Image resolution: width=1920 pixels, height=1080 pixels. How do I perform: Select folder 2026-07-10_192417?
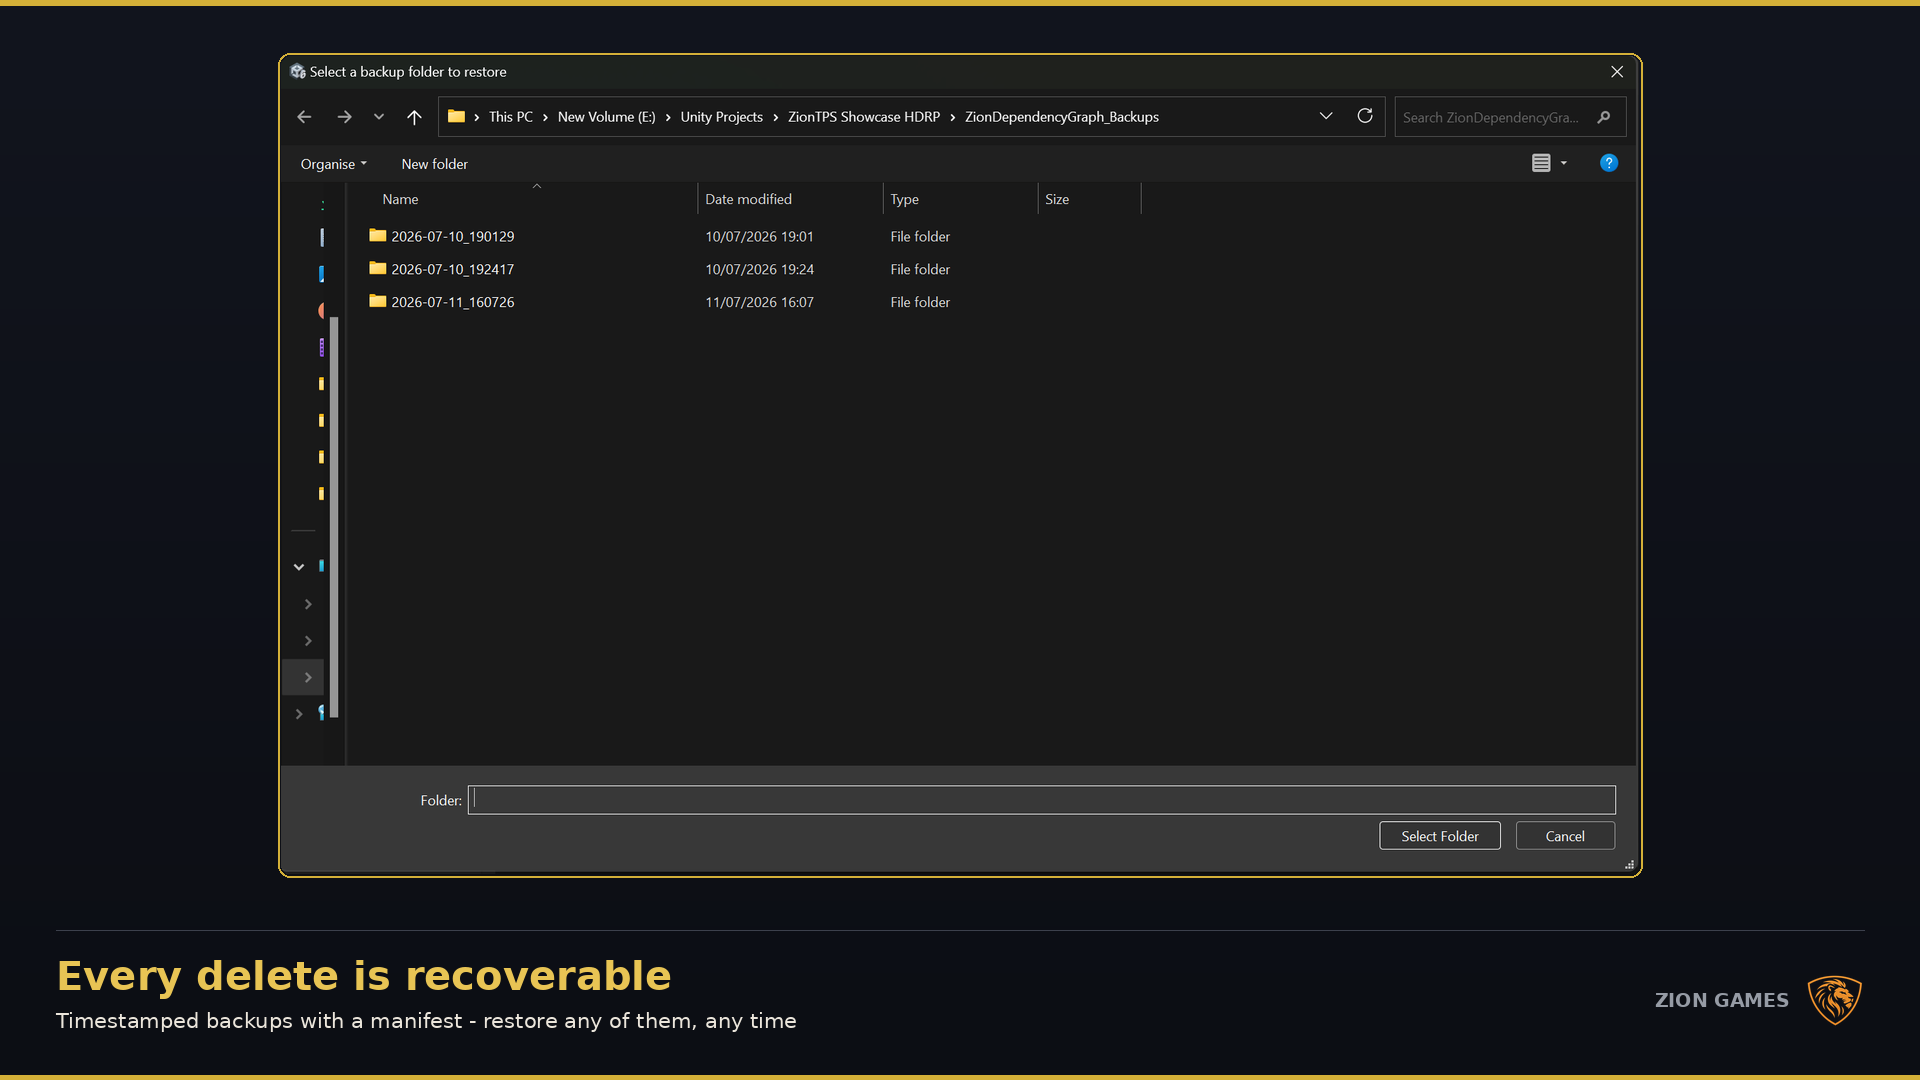pyautogui.click(x=452, y=270)
